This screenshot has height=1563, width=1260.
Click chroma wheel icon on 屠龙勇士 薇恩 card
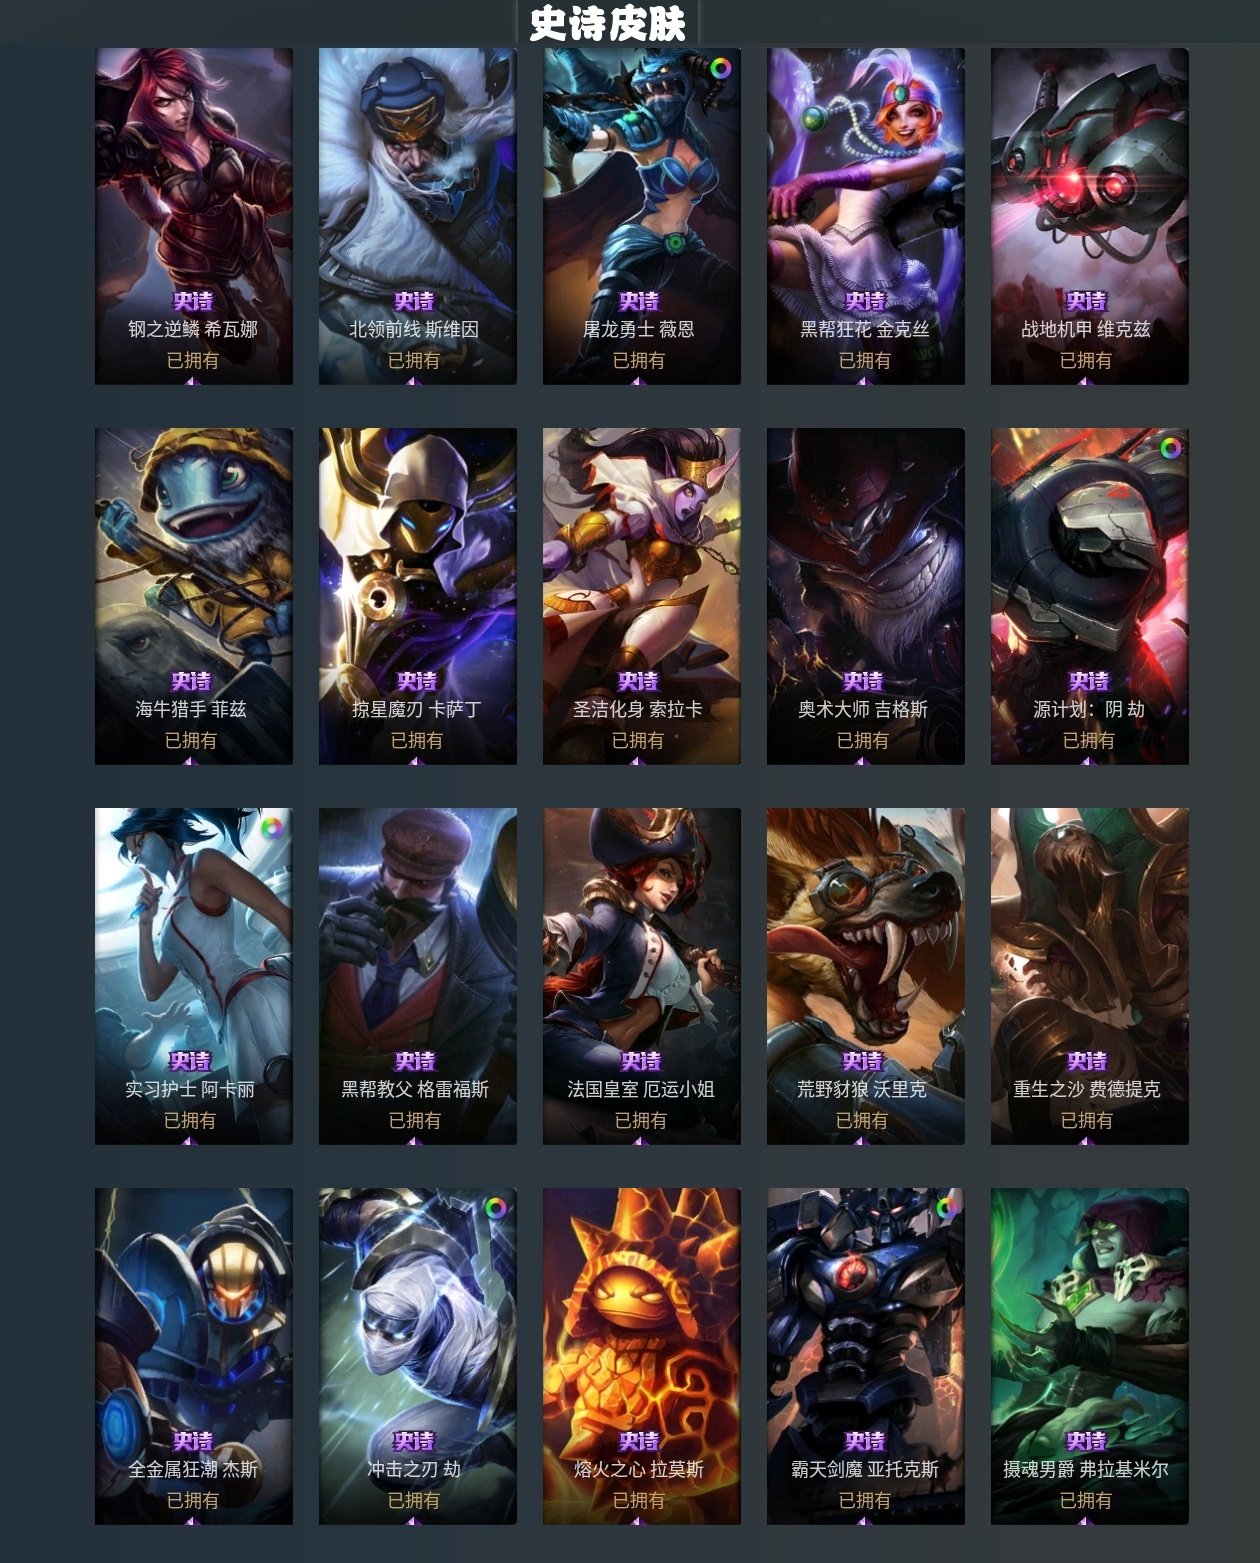coord(720,68)
